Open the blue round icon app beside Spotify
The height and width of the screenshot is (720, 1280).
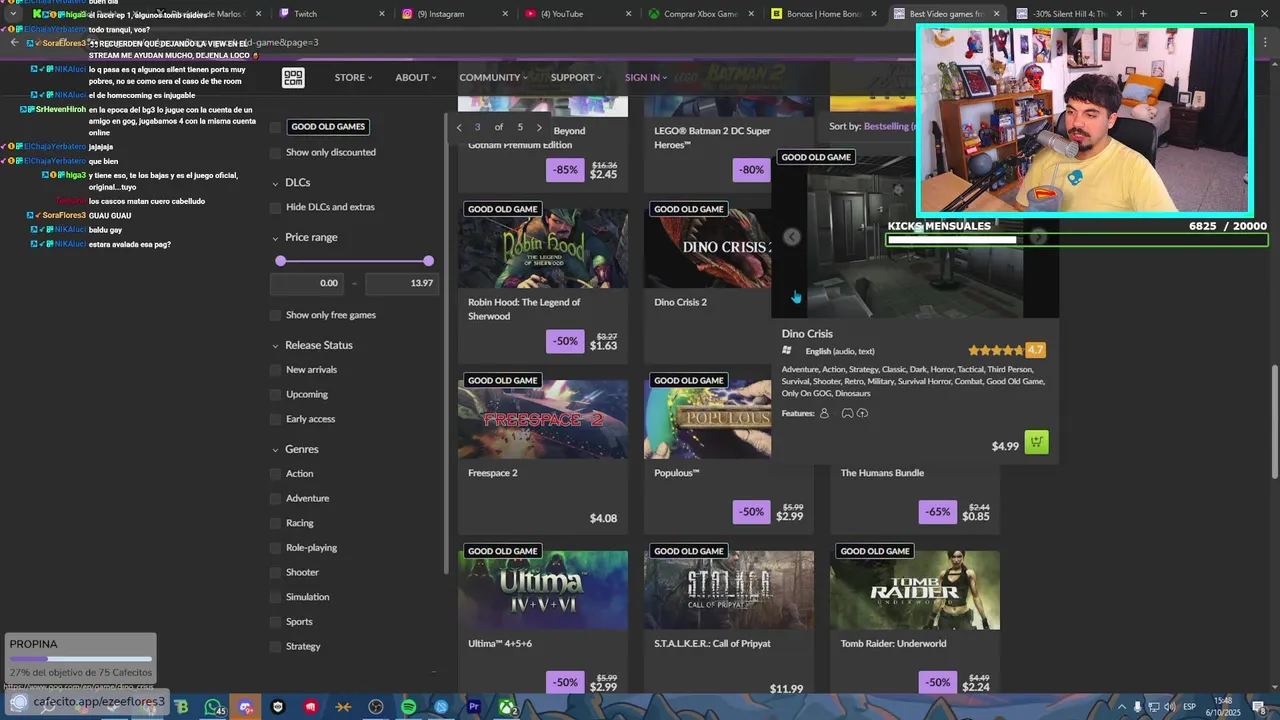click(441, 707)
